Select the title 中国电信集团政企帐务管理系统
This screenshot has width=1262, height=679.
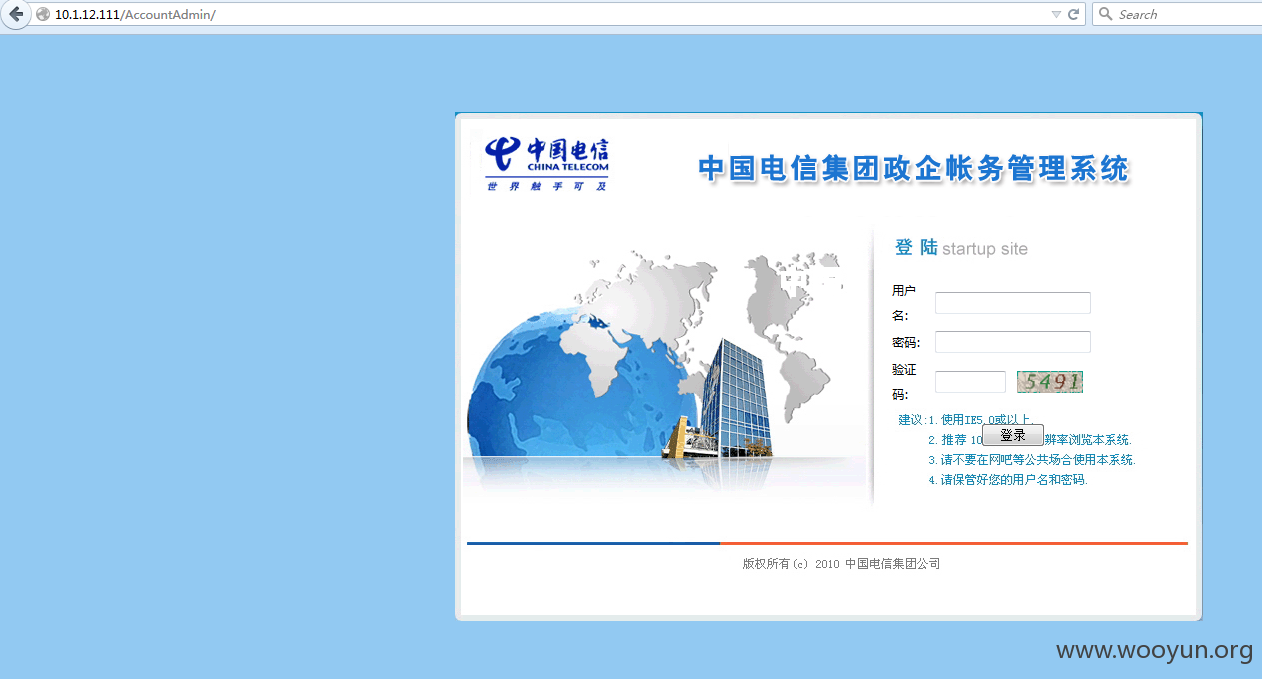pyautogui.click(x=913, y=168)
